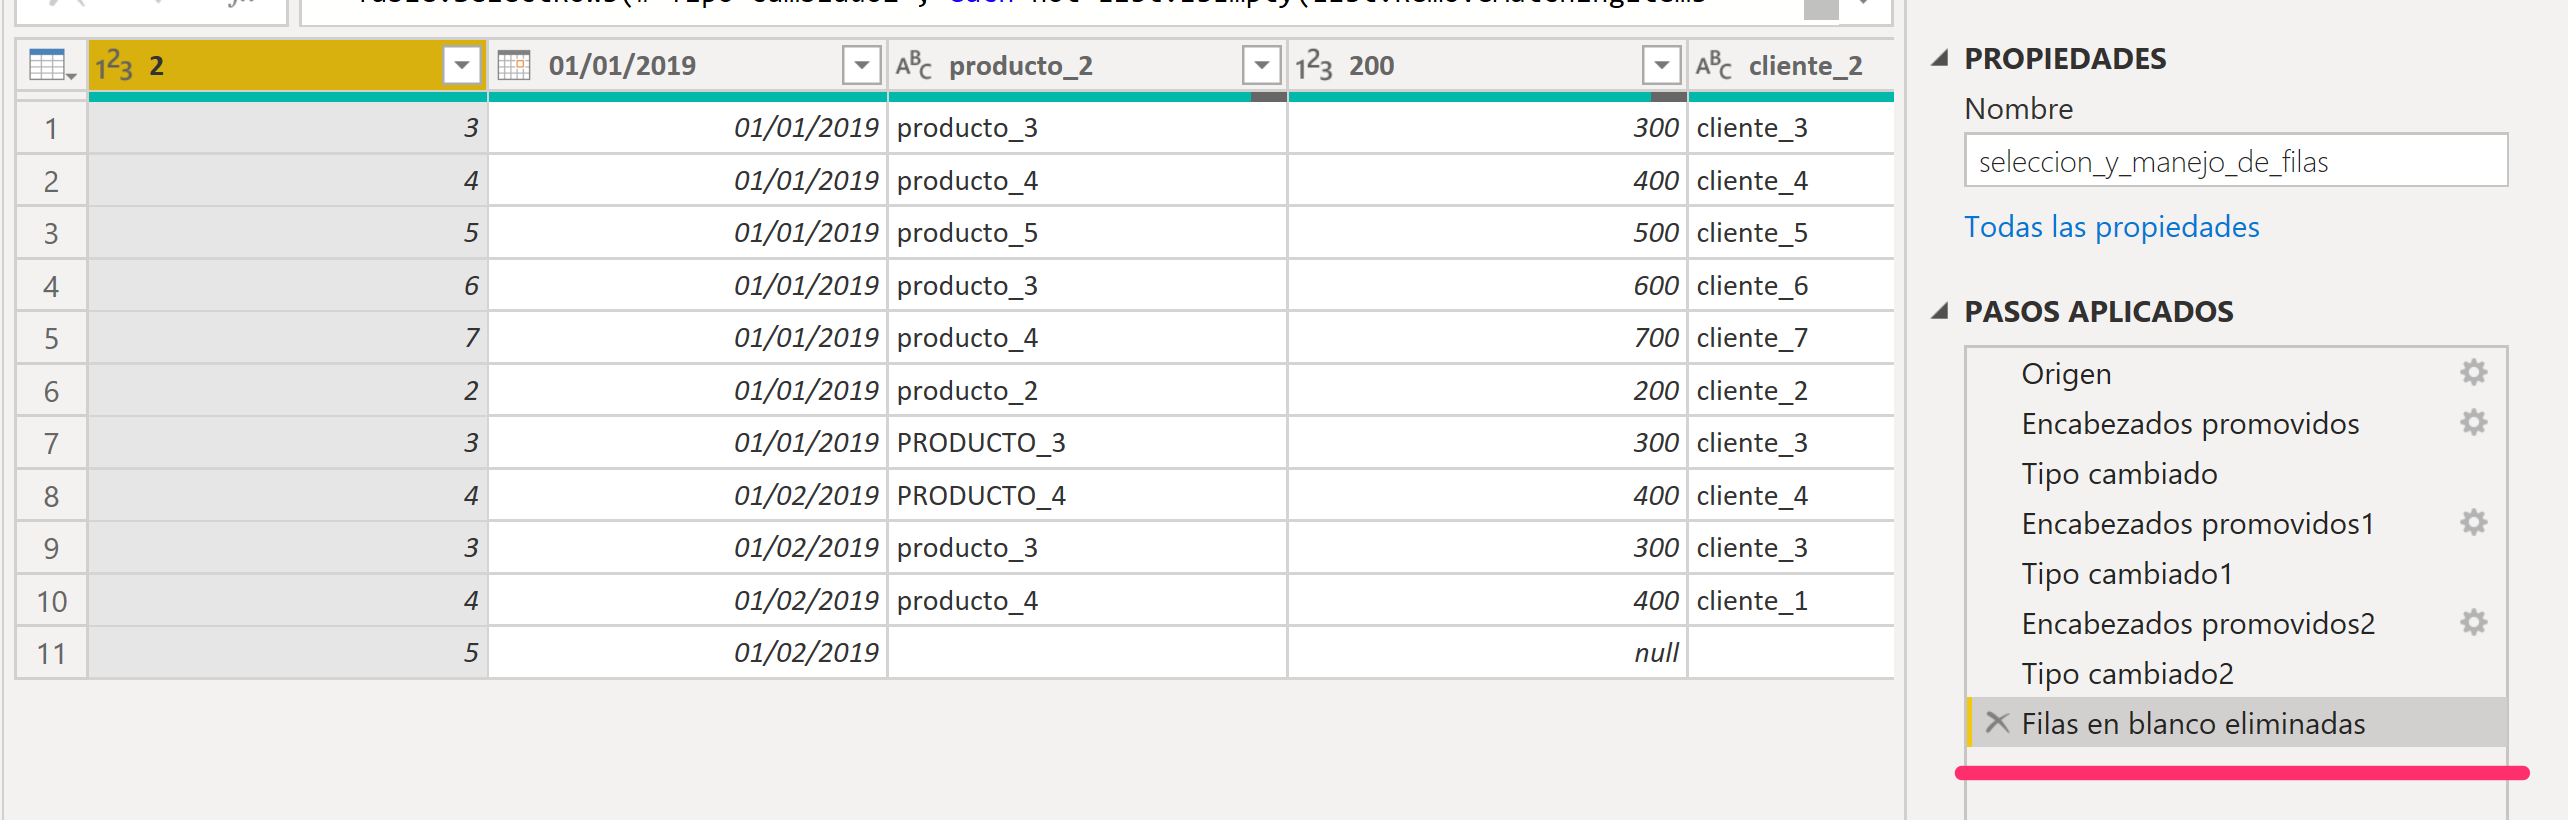Click the value 6 in row 4
The width and height of the screenshot is (2568, 820).
point(288,286)
